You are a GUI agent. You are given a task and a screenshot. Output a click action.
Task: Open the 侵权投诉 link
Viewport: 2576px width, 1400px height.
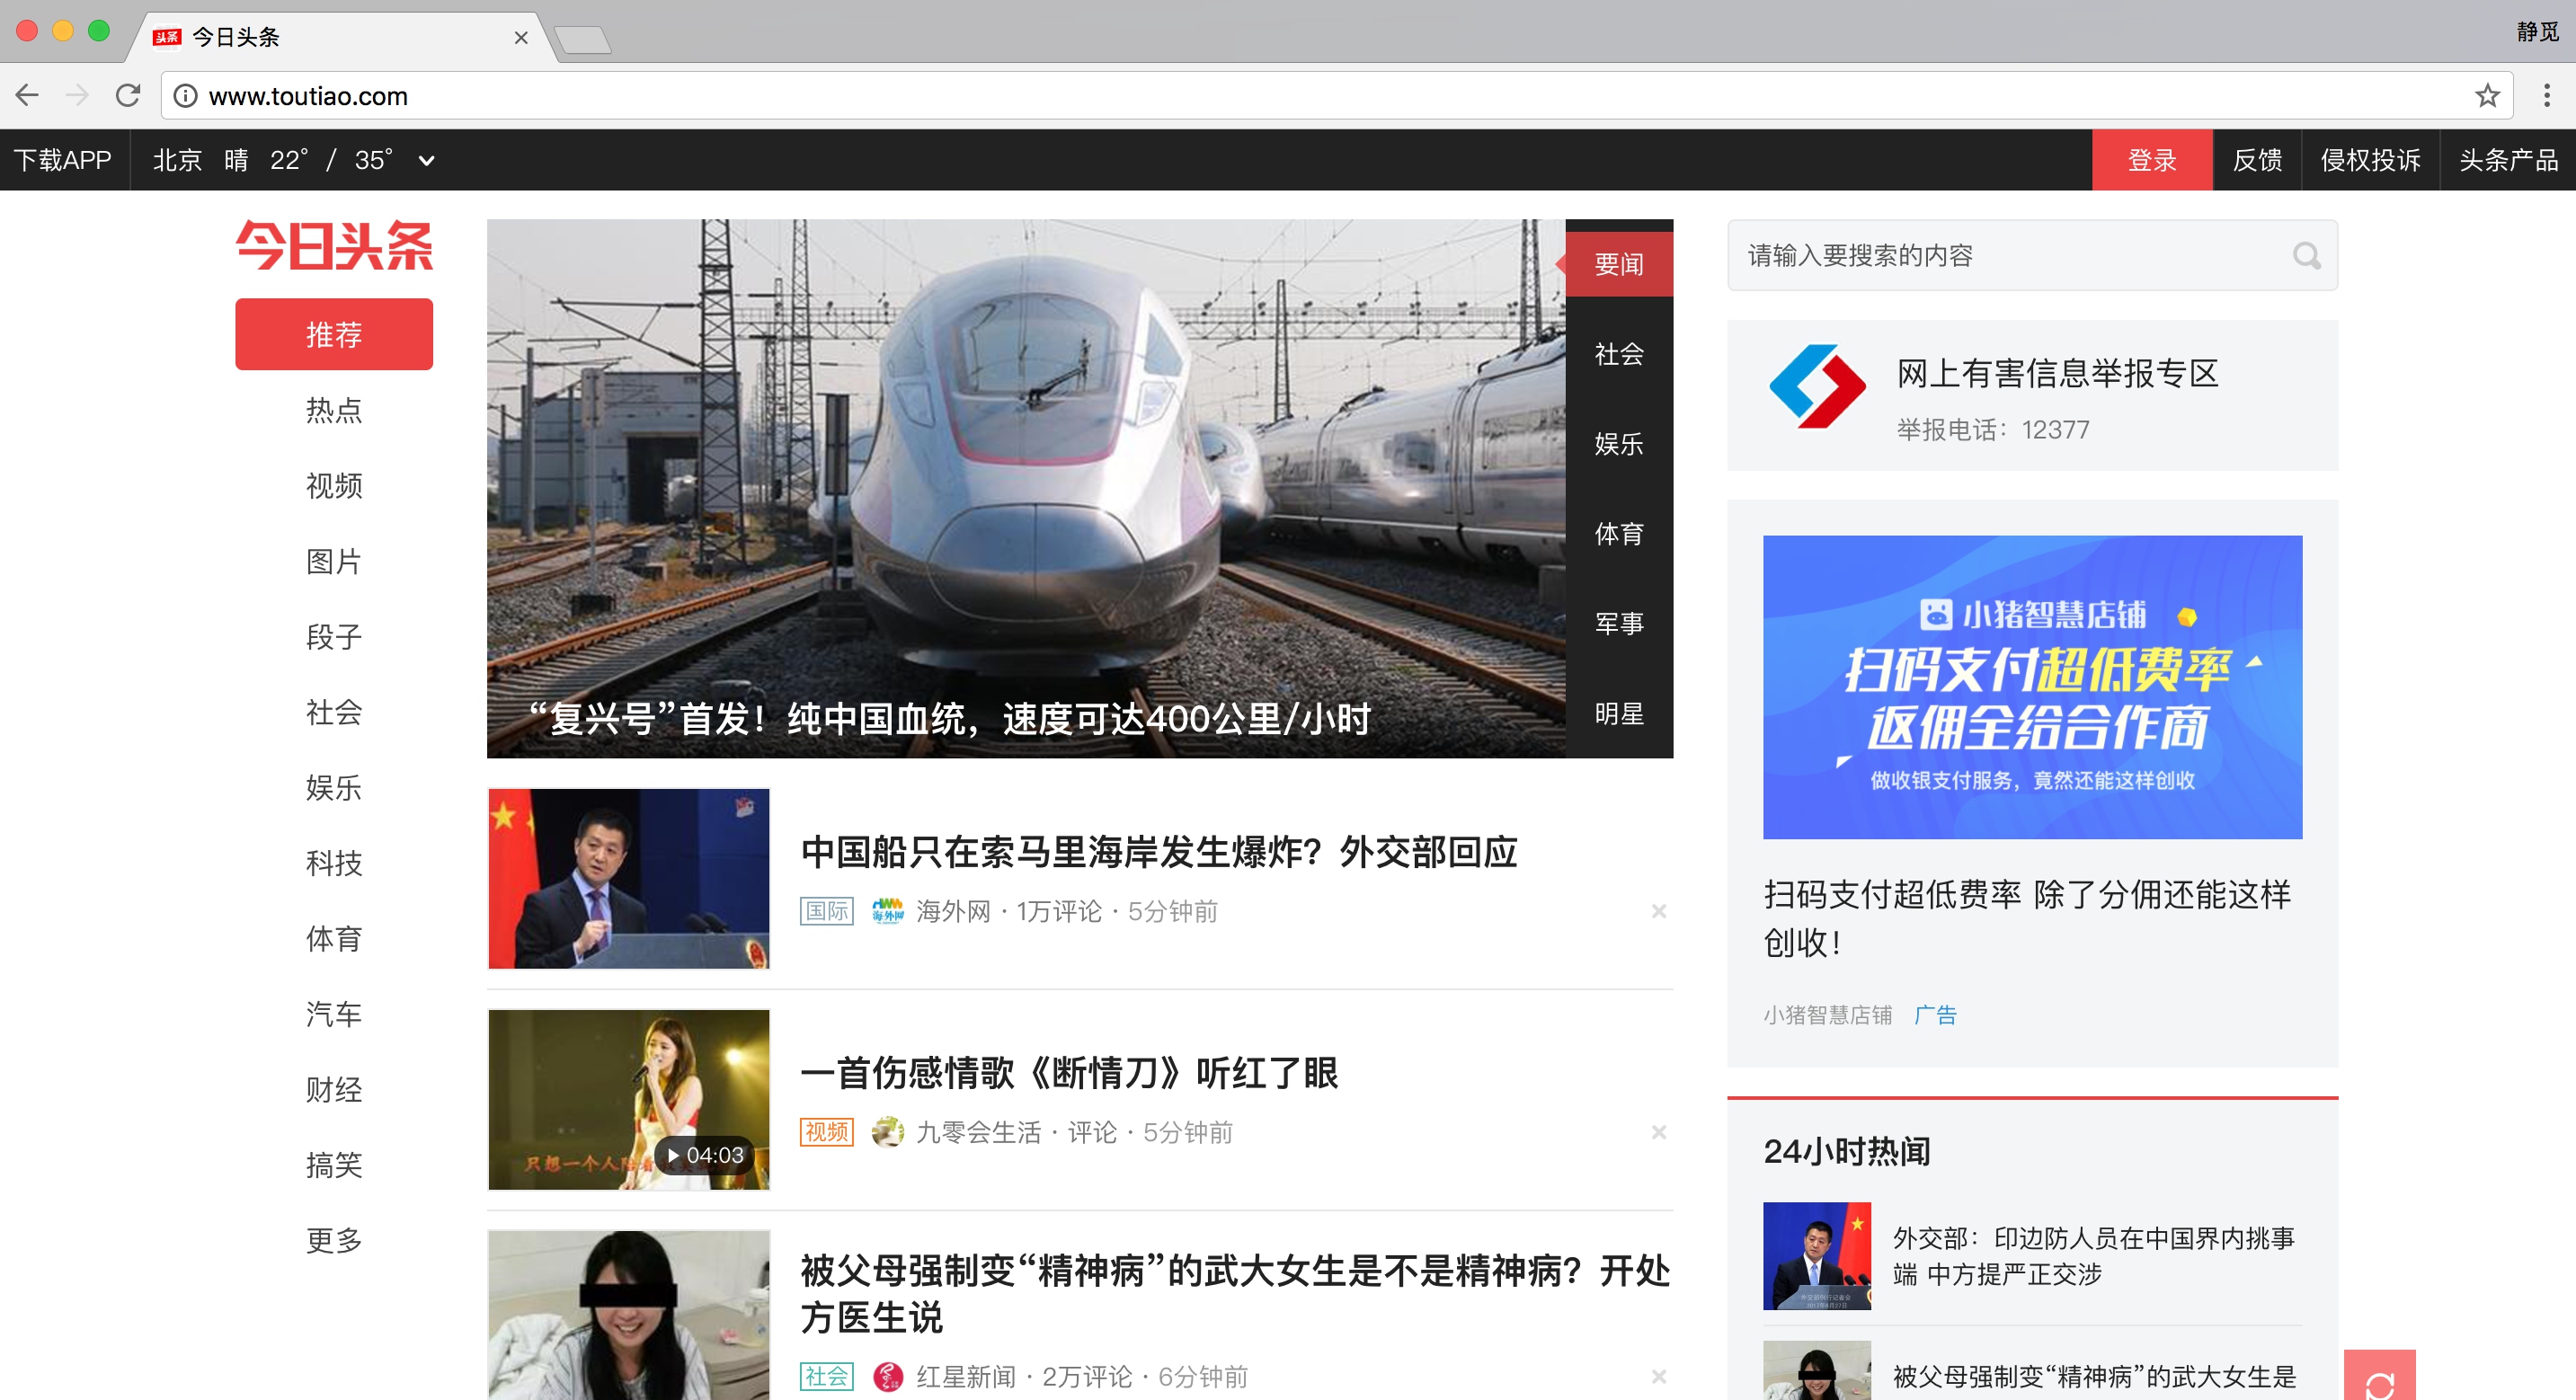[2370, 160]
